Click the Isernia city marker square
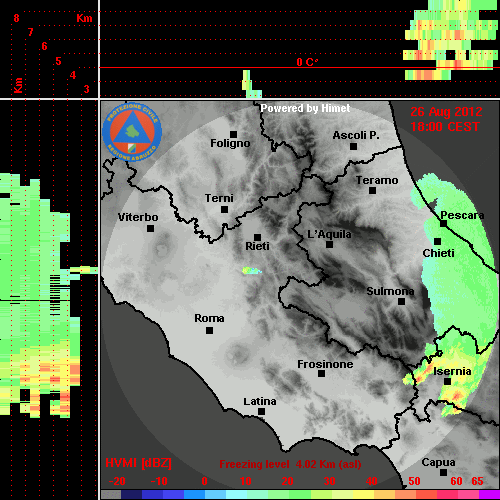The image size is (500, 500). 448,382
